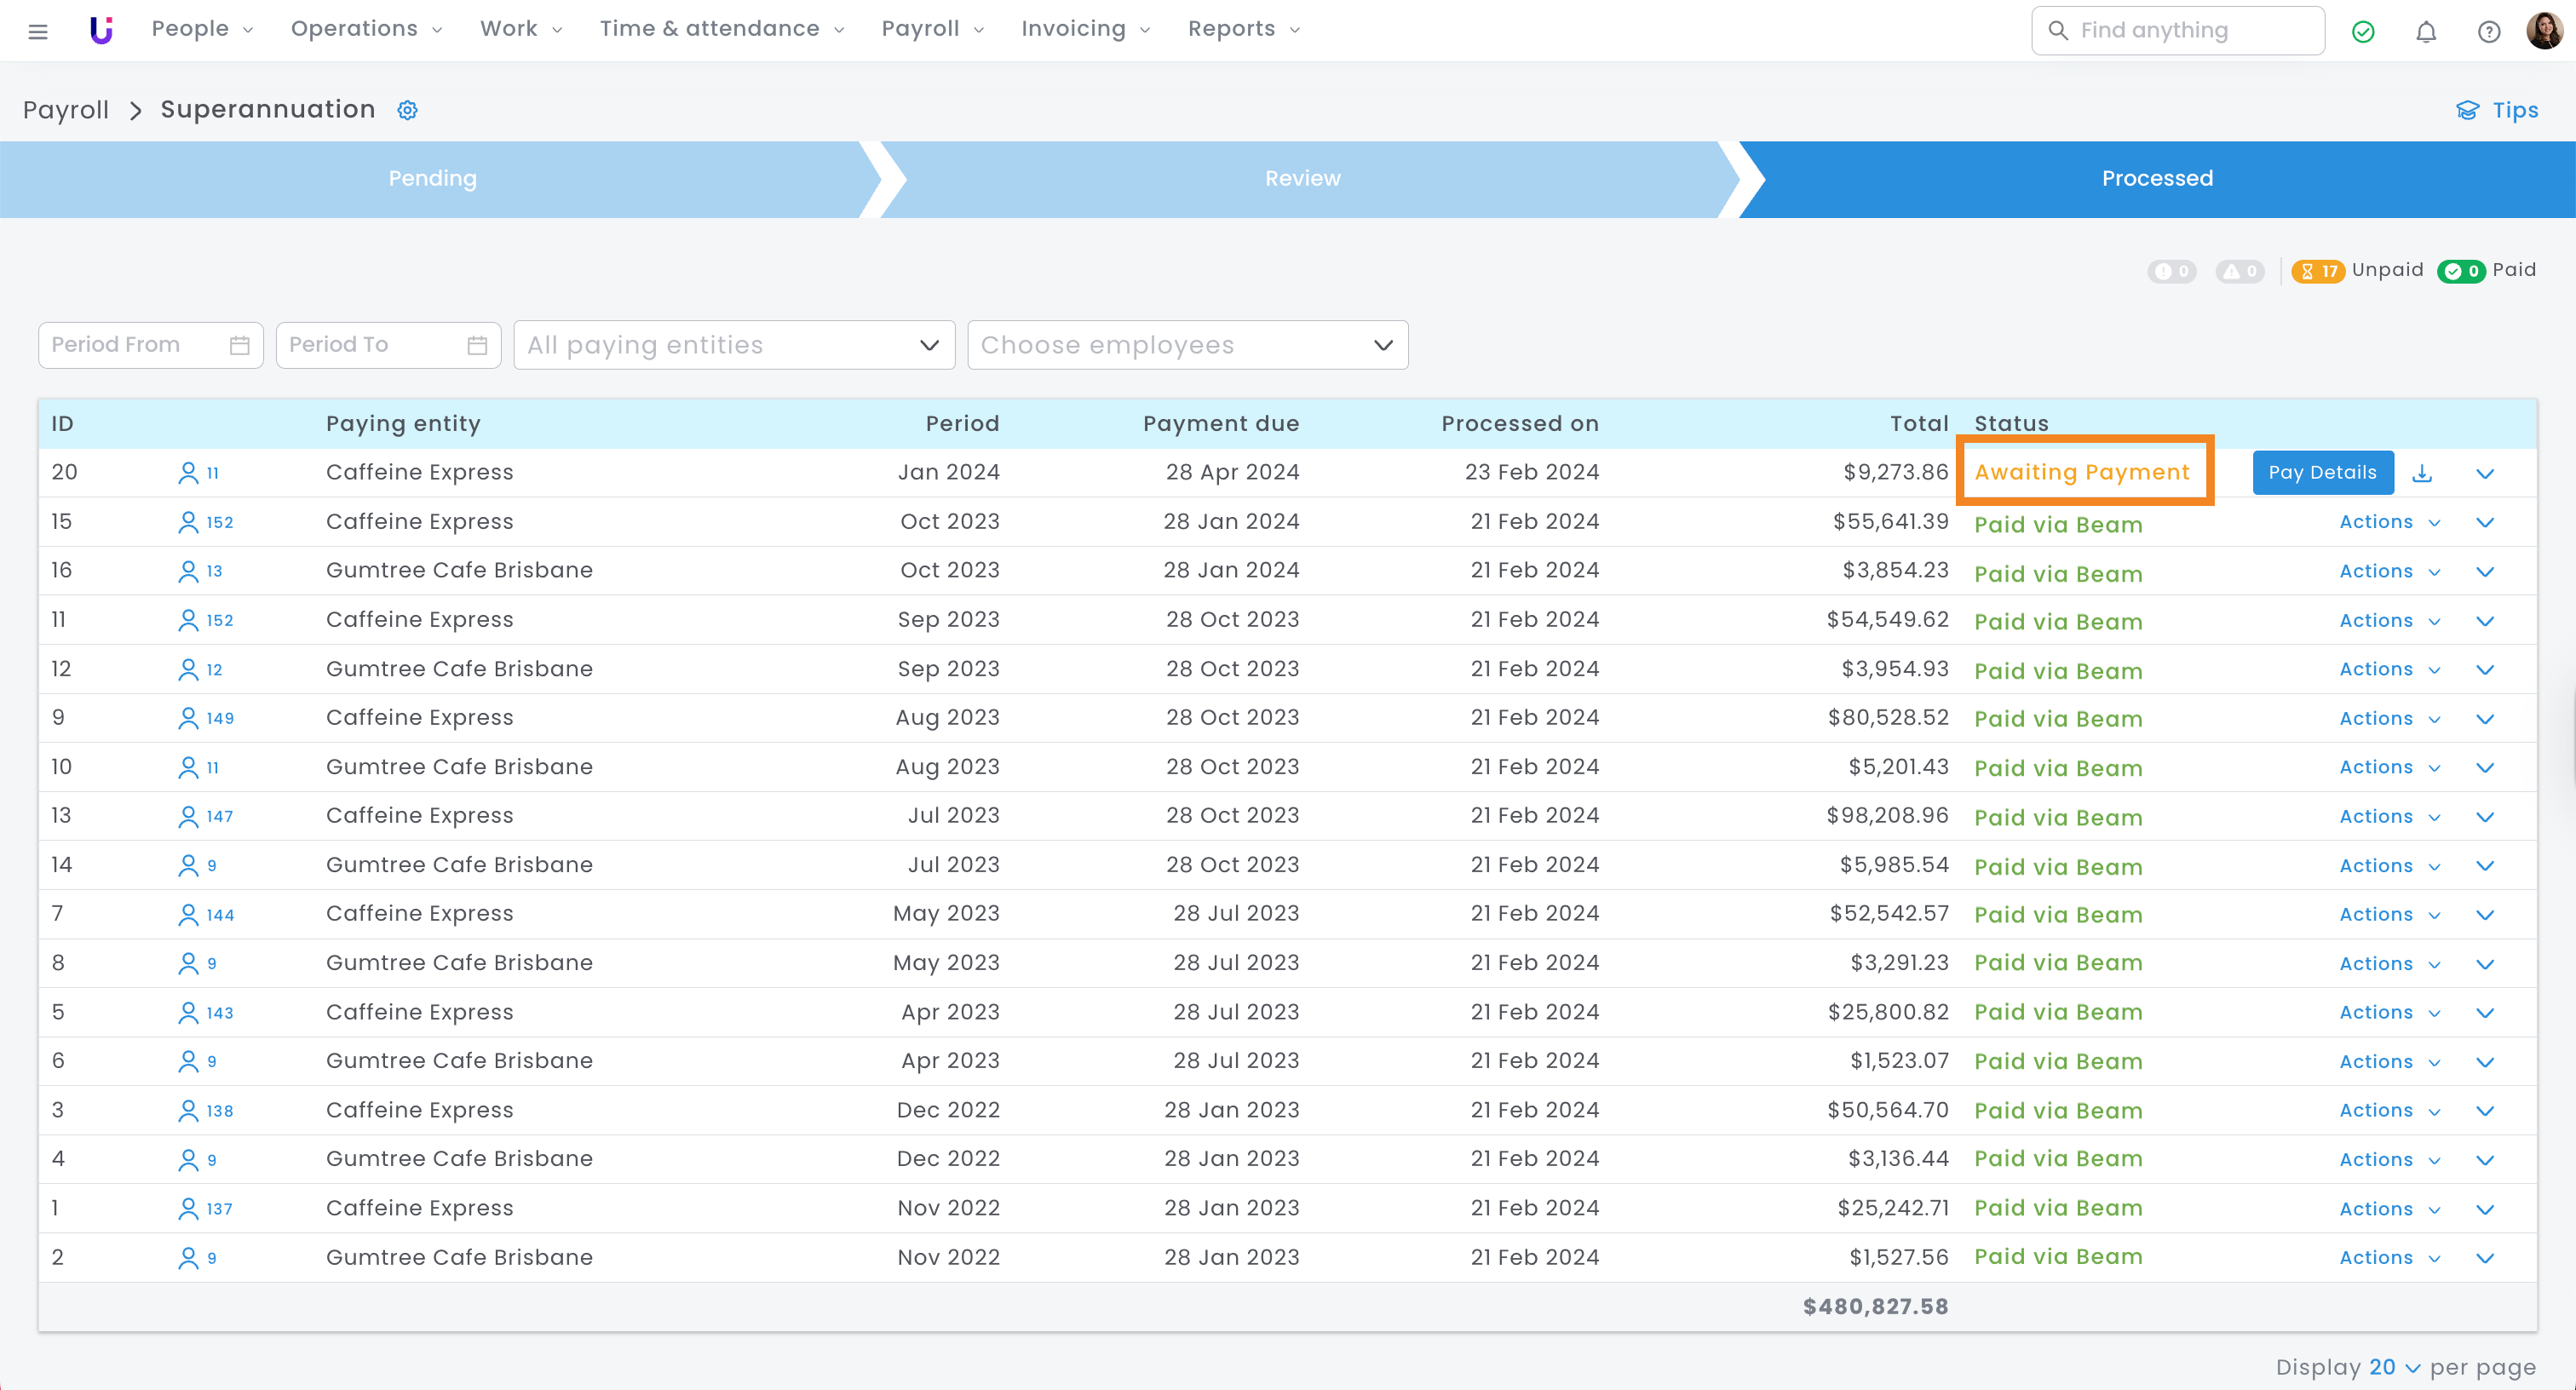Image resolution: width=2576 pixels, height=1390 pixels.
Task: Click the Find anything search field
Action: tap(2177, 31)
